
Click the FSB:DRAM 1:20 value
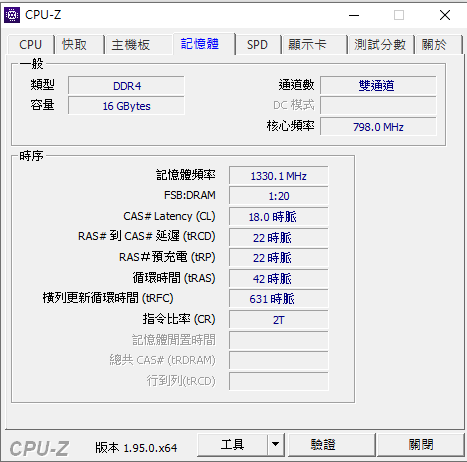tap(279, 196)
